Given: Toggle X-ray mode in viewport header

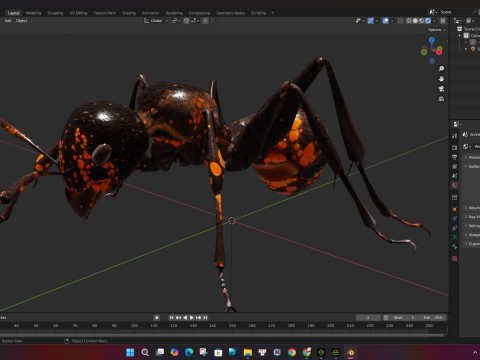Looking at the screenshot, I should [400, 21].
